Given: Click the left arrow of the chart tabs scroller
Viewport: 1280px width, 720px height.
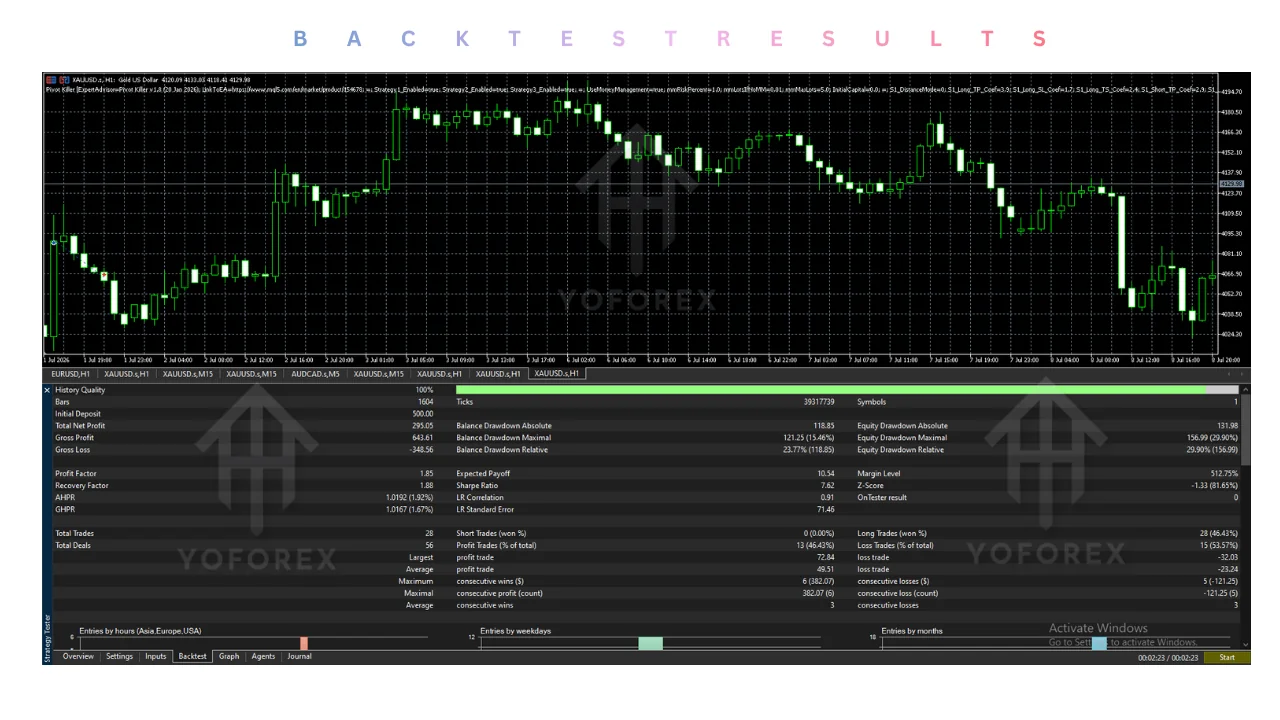Looking at the screenshot, I should 1228,374.
